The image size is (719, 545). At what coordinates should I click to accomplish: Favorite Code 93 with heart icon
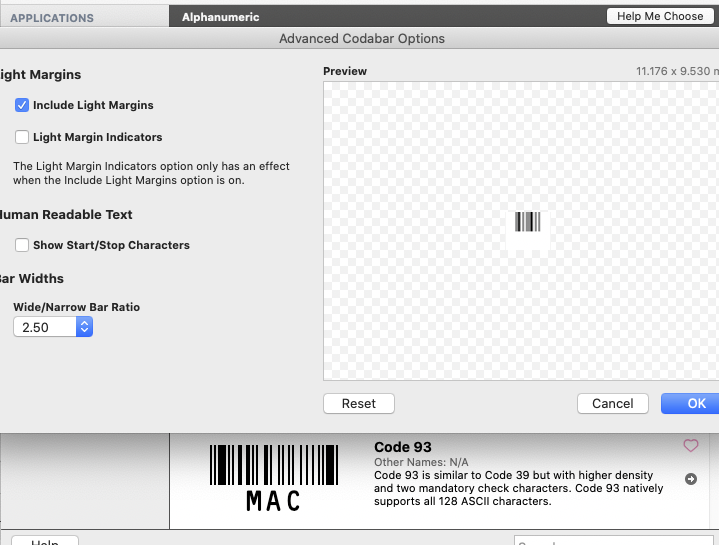pyautogui.click(x=691, y=446)
